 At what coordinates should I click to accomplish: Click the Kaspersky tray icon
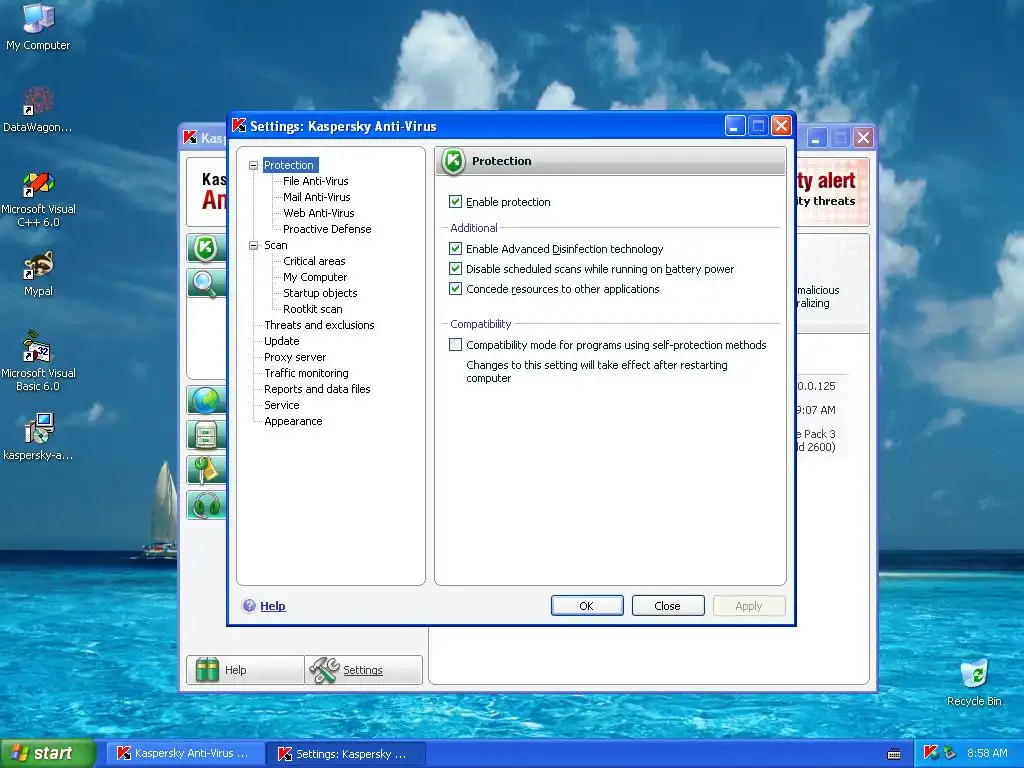tap(931, 753)
